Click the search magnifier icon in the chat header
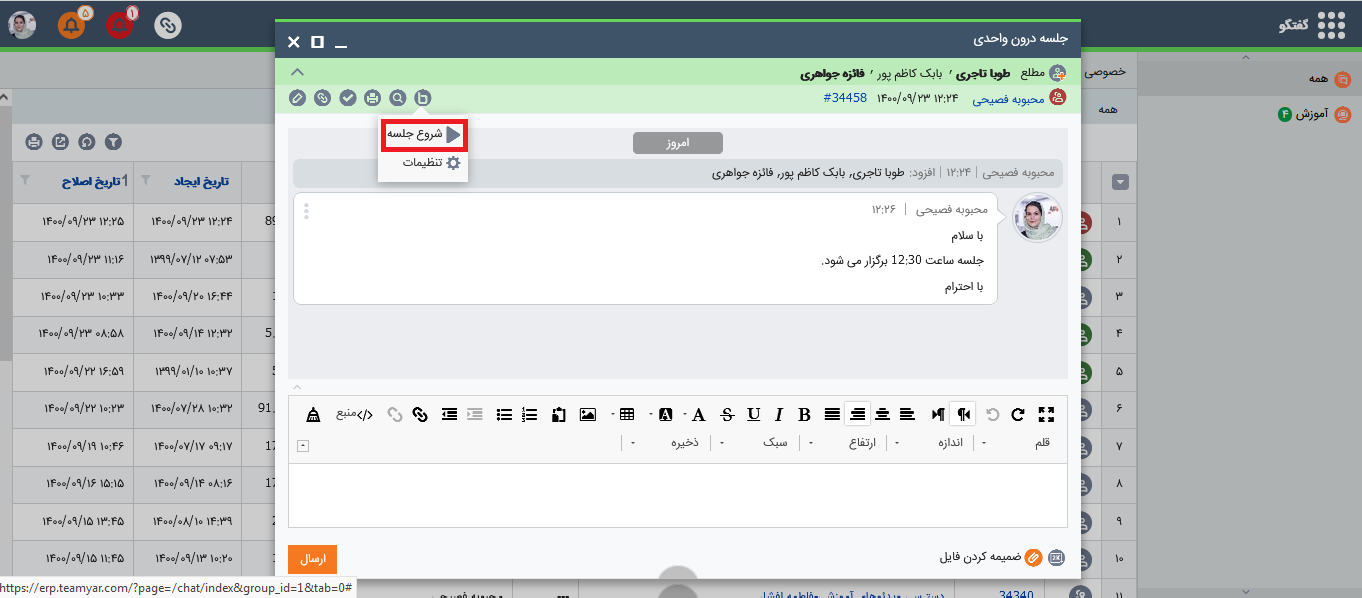Viewport: 1362px width, 598px height. coord(398,98)
